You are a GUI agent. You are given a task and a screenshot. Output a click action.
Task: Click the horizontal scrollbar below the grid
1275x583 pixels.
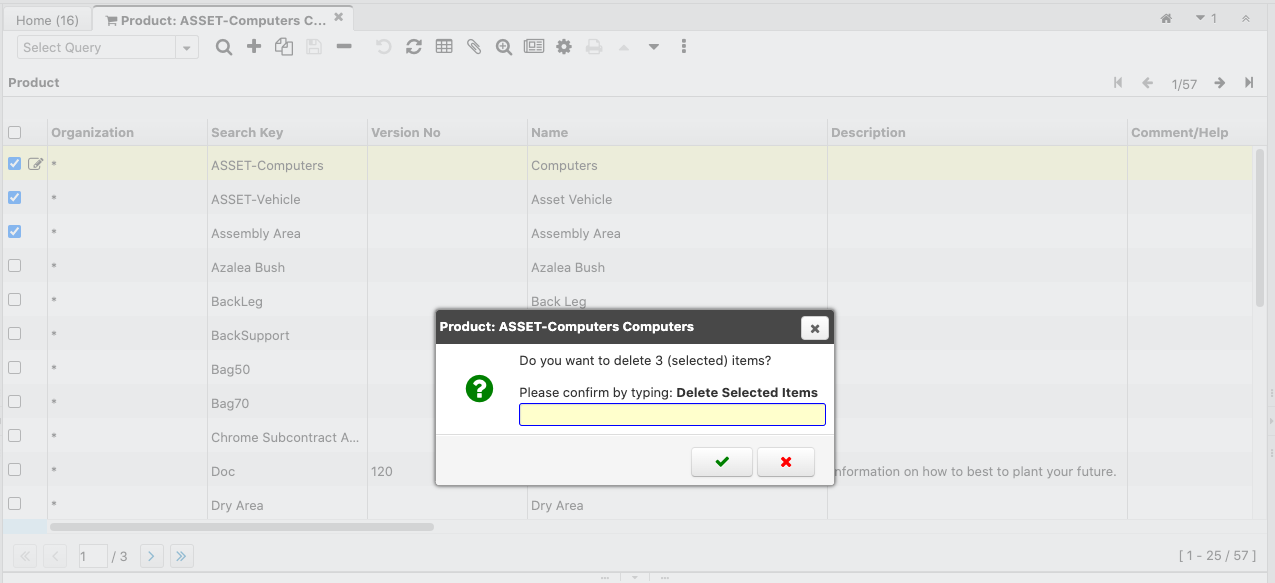tap(242, 526)
